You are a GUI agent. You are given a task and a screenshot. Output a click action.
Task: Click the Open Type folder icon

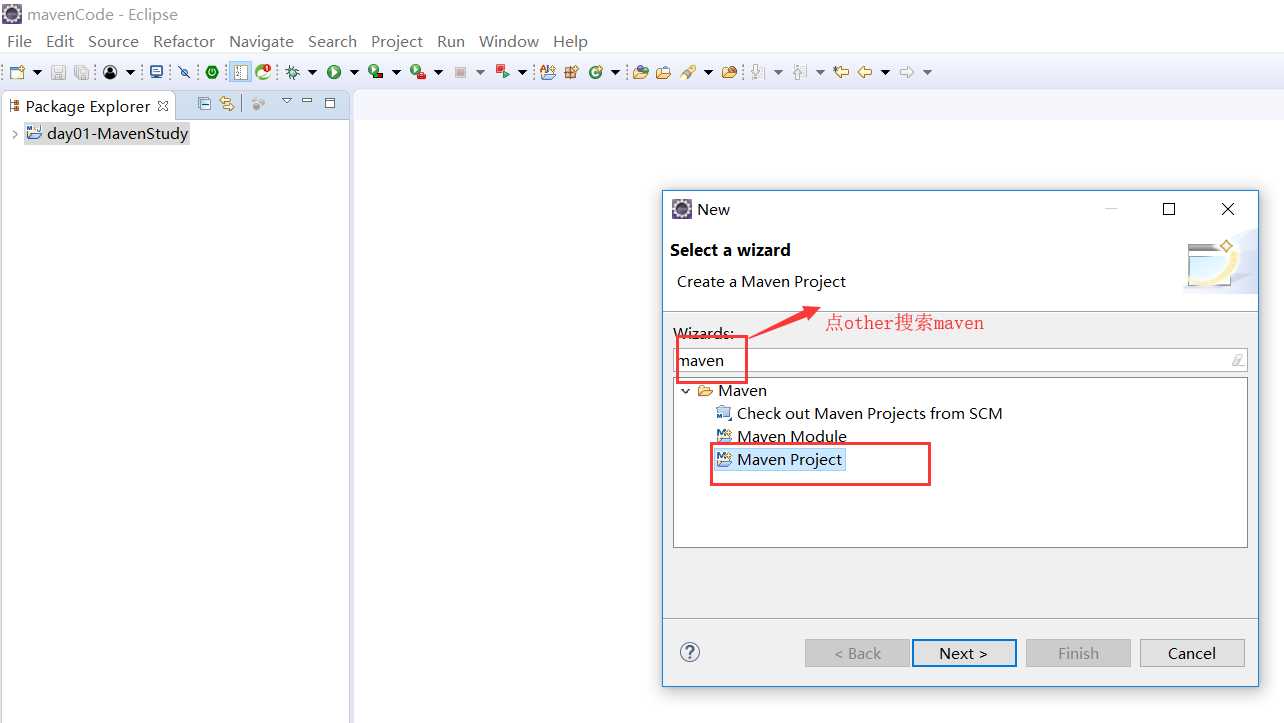pos(641,72)
